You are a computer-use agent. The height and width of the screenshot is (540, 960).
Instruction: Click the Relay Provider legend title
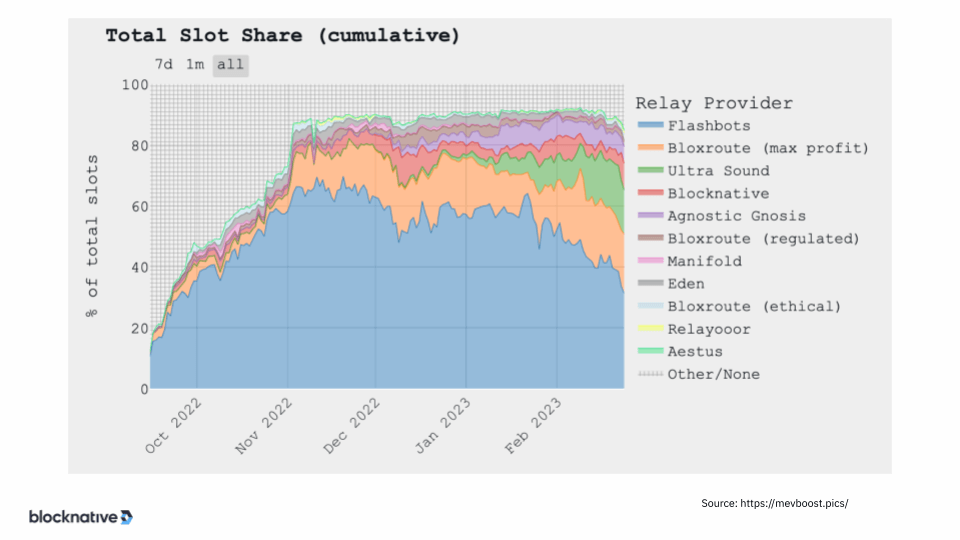tap(714, 103)
